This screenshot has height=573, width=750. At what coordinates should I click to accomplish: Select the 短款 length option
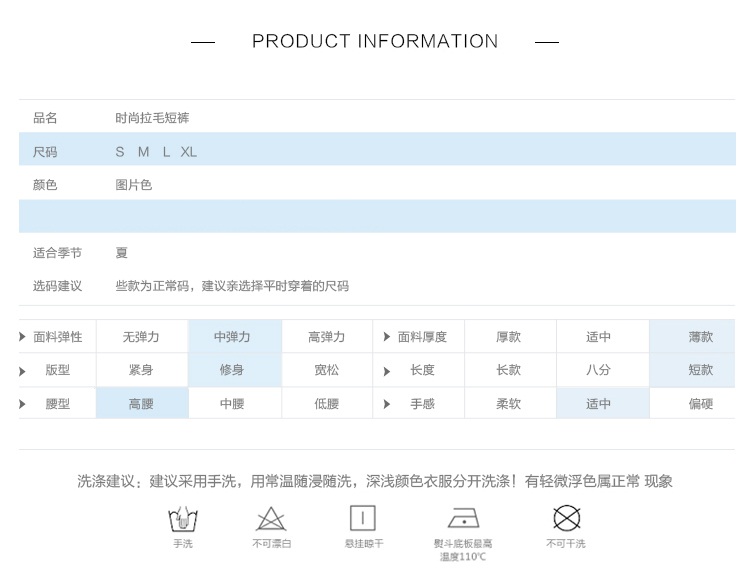[x=700, y=370]
